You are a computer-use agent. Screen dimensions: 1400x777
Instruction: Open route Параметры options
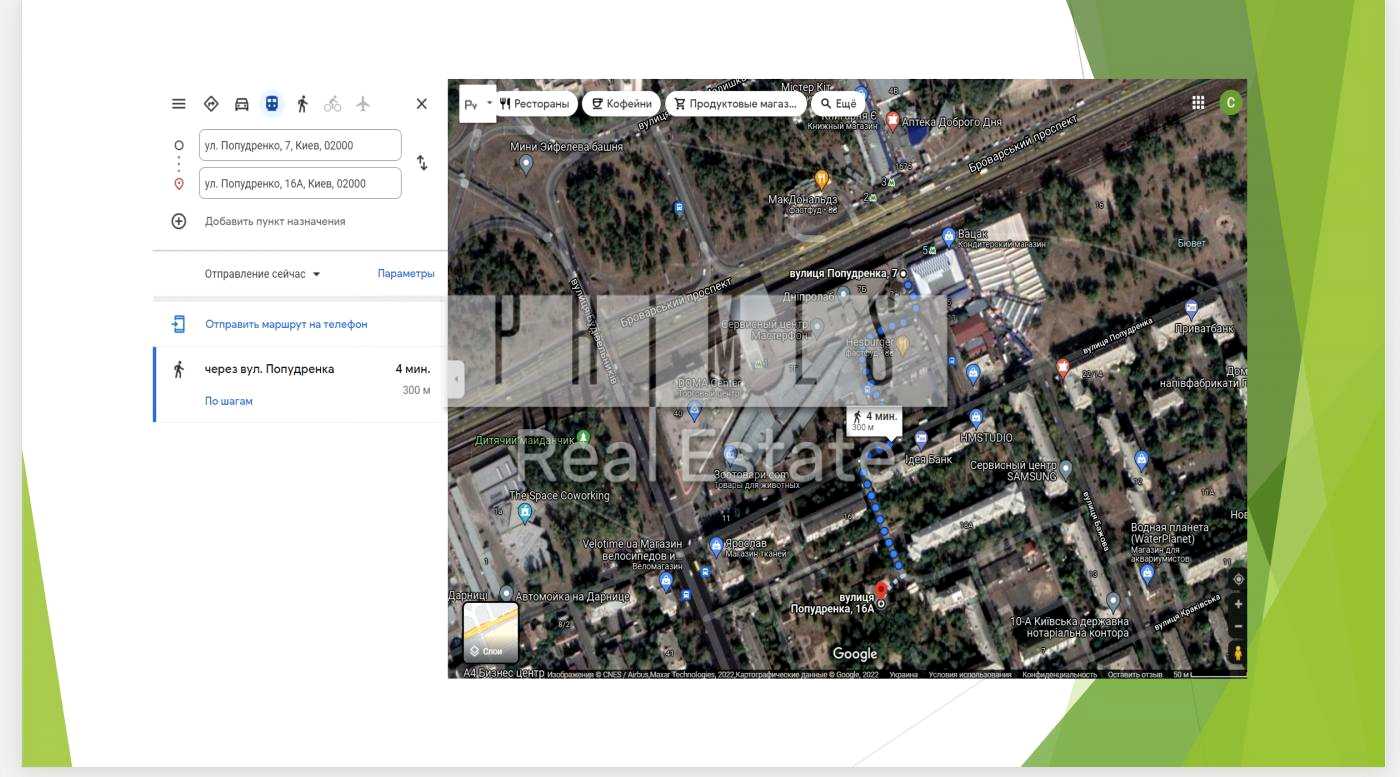[406, 273]
